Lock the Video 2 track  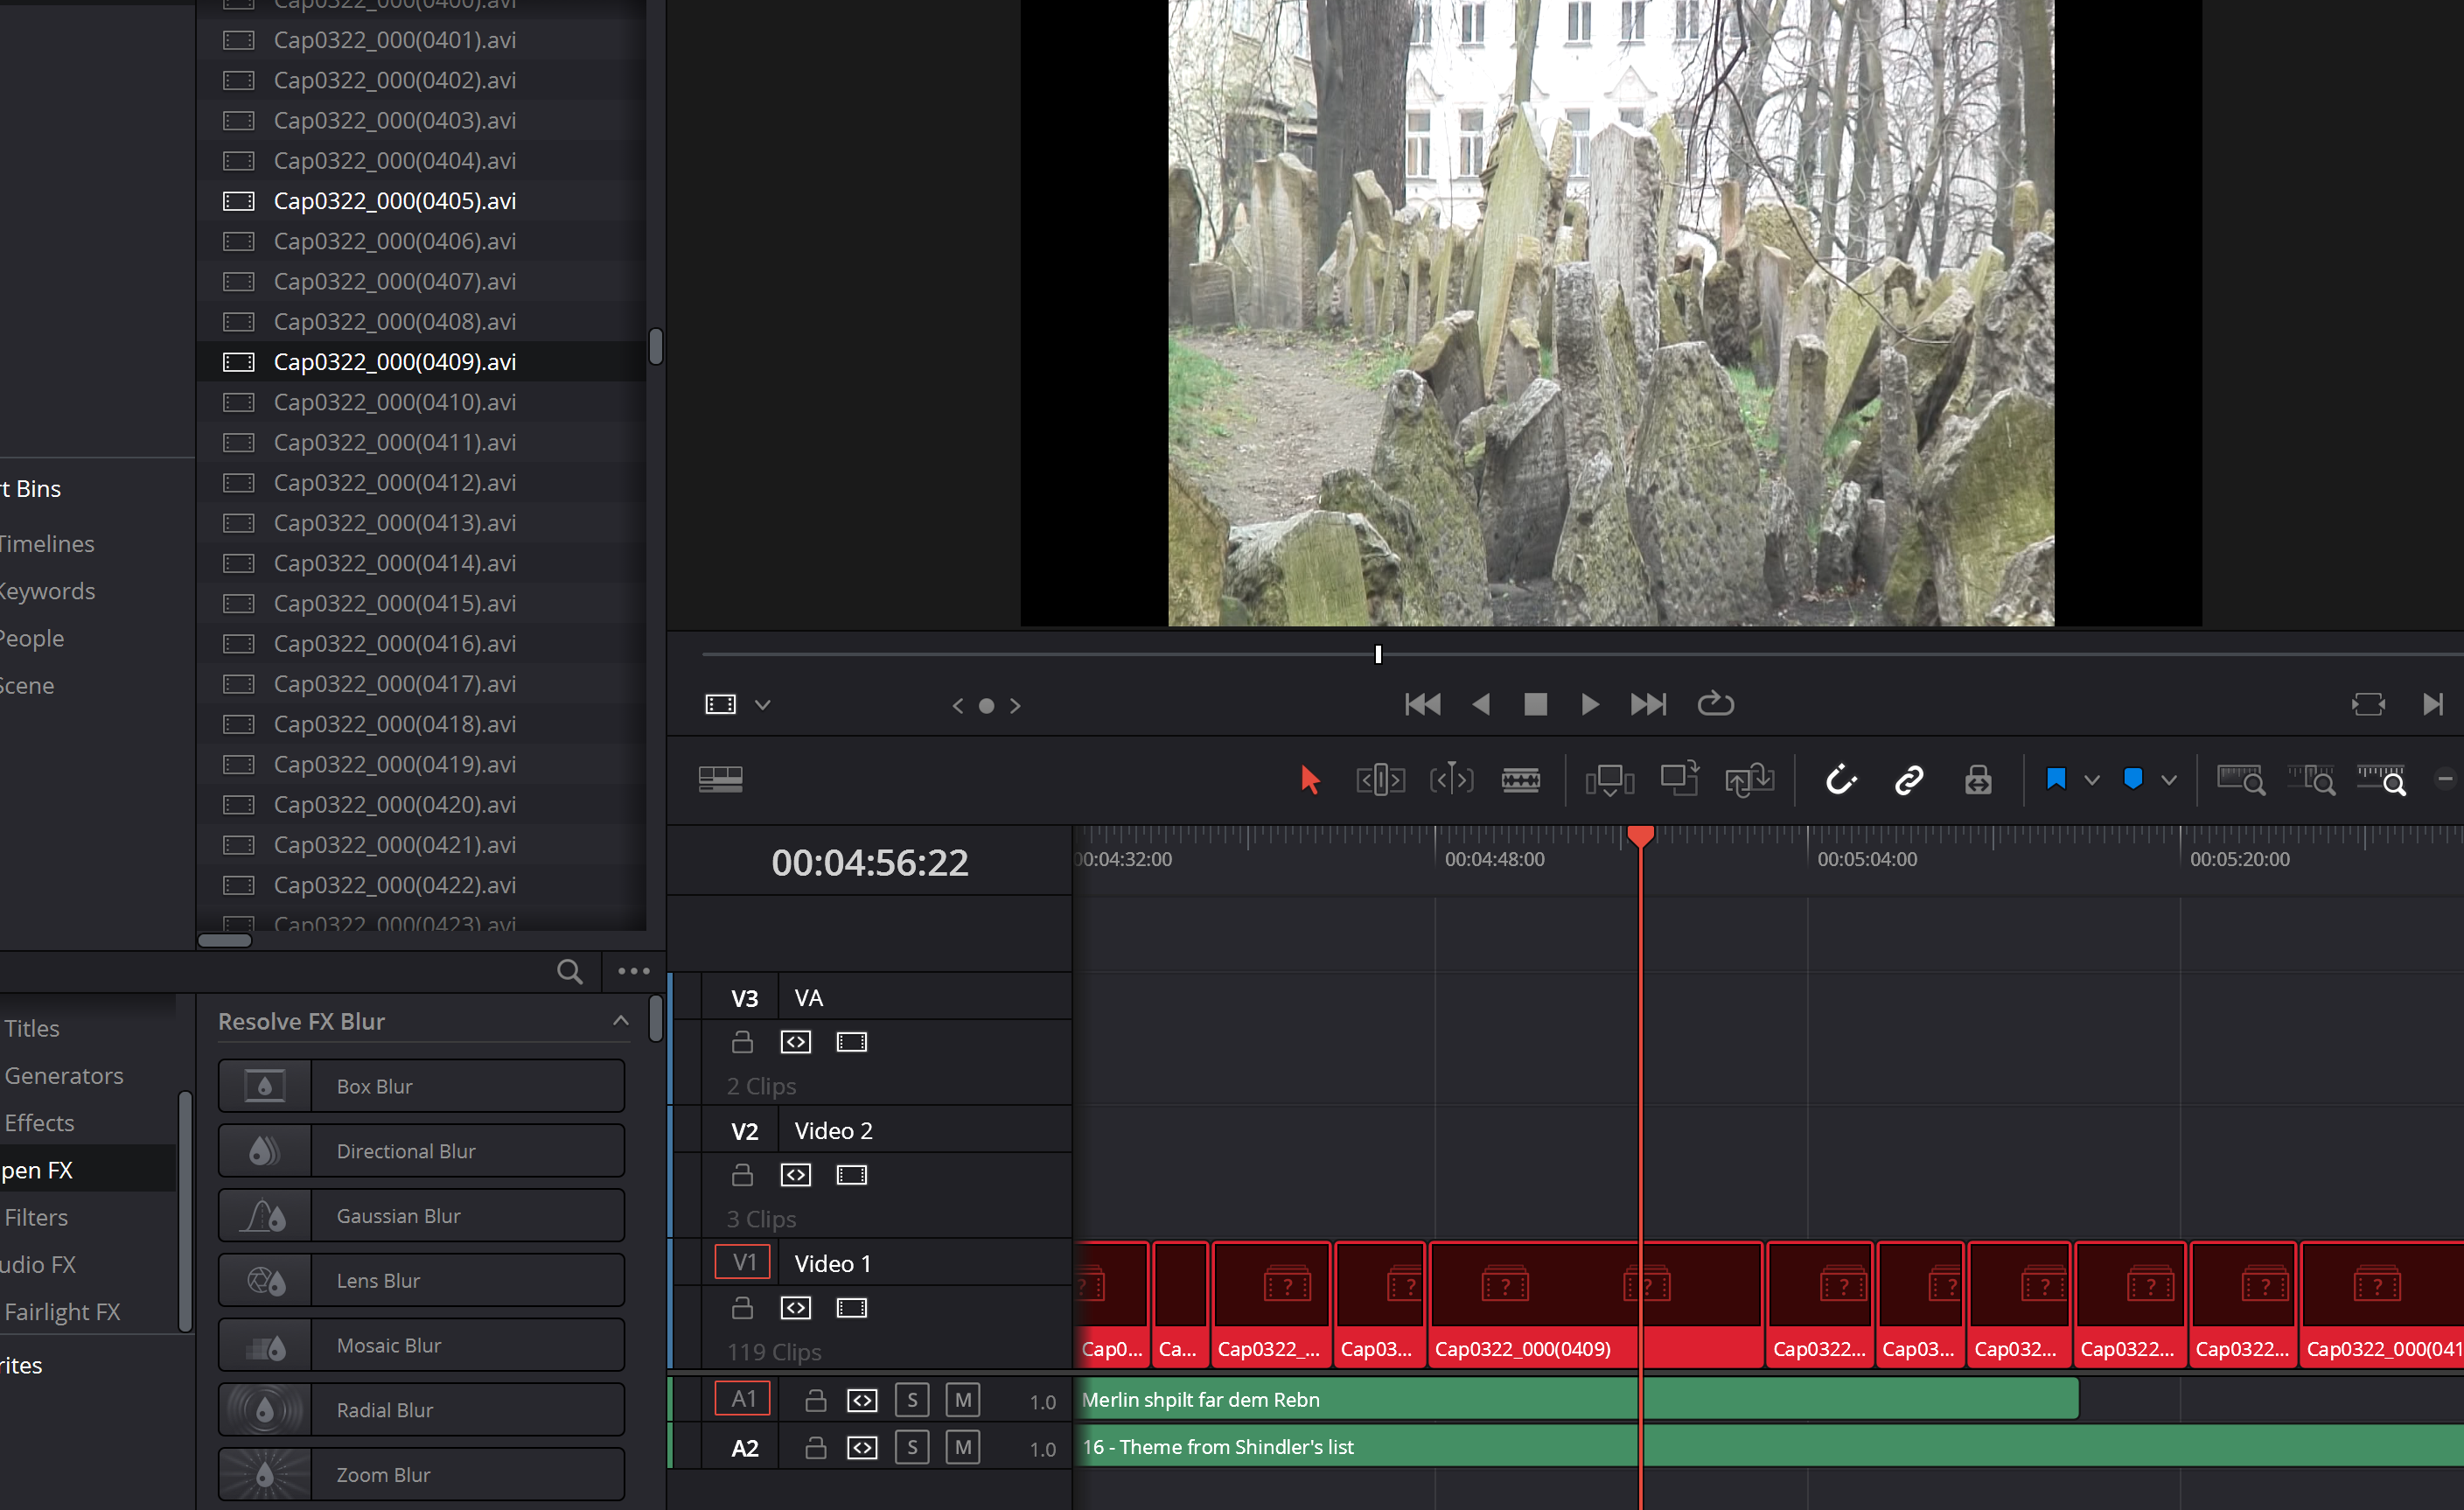click(x=742, y=1175)
